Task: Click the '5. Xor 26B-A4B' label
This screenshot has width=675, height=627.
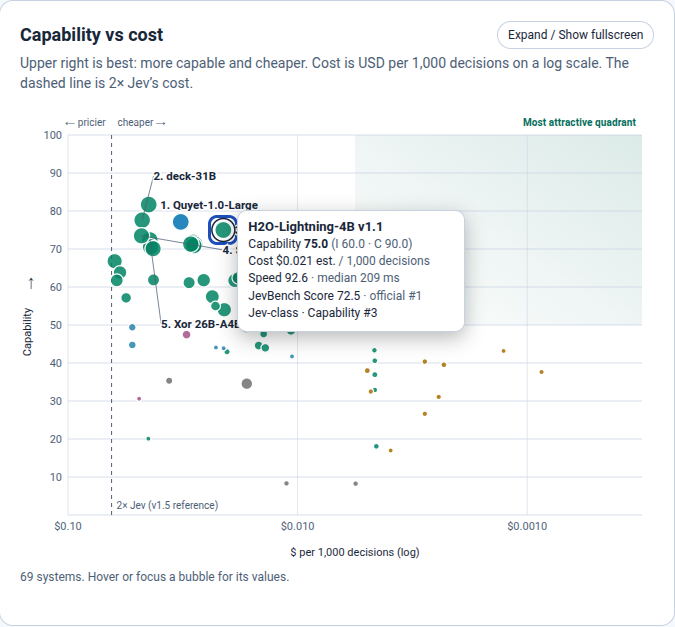Action: (200, 324)
